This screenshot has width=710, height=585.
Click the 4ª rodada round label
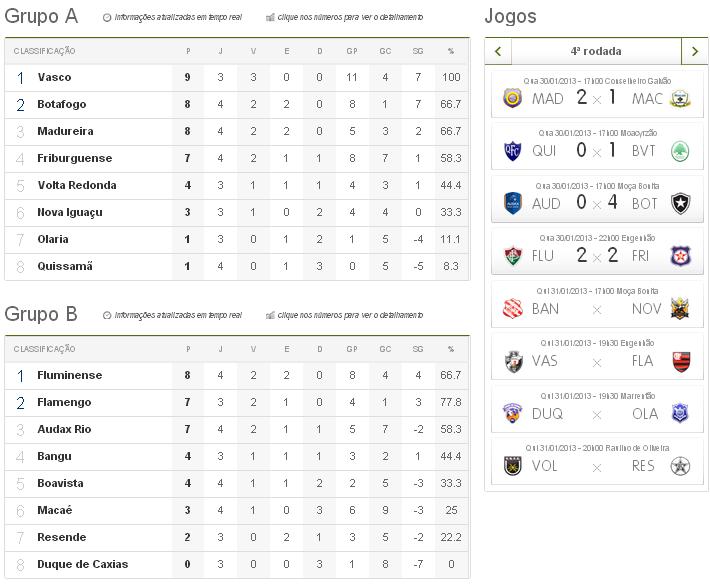point(596,51)
